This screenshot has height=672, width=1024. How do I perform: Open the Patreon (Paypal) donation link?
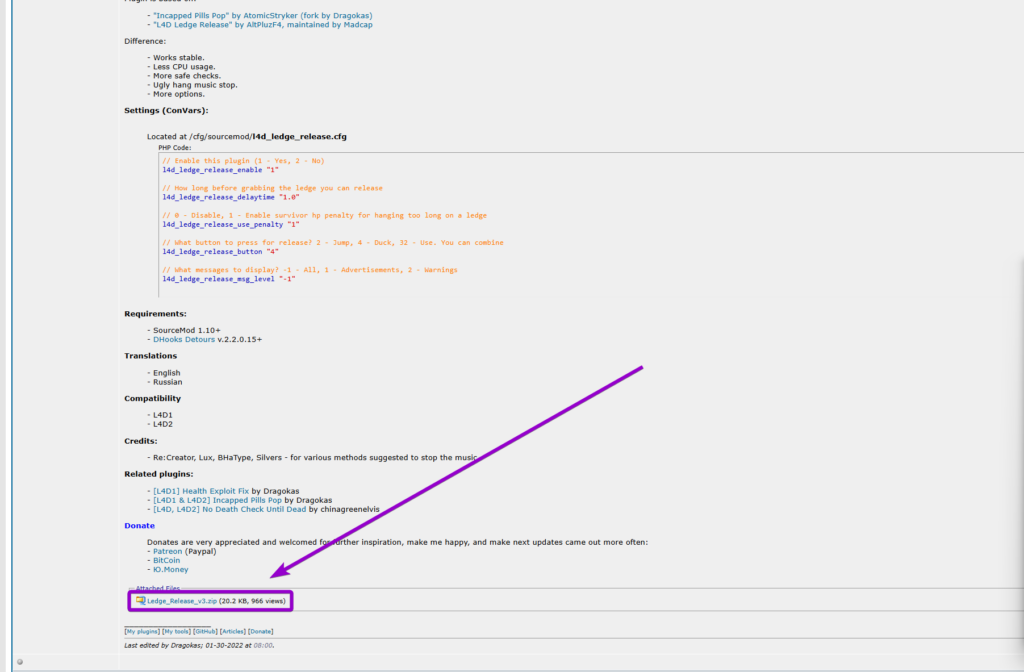coord(166,550)
